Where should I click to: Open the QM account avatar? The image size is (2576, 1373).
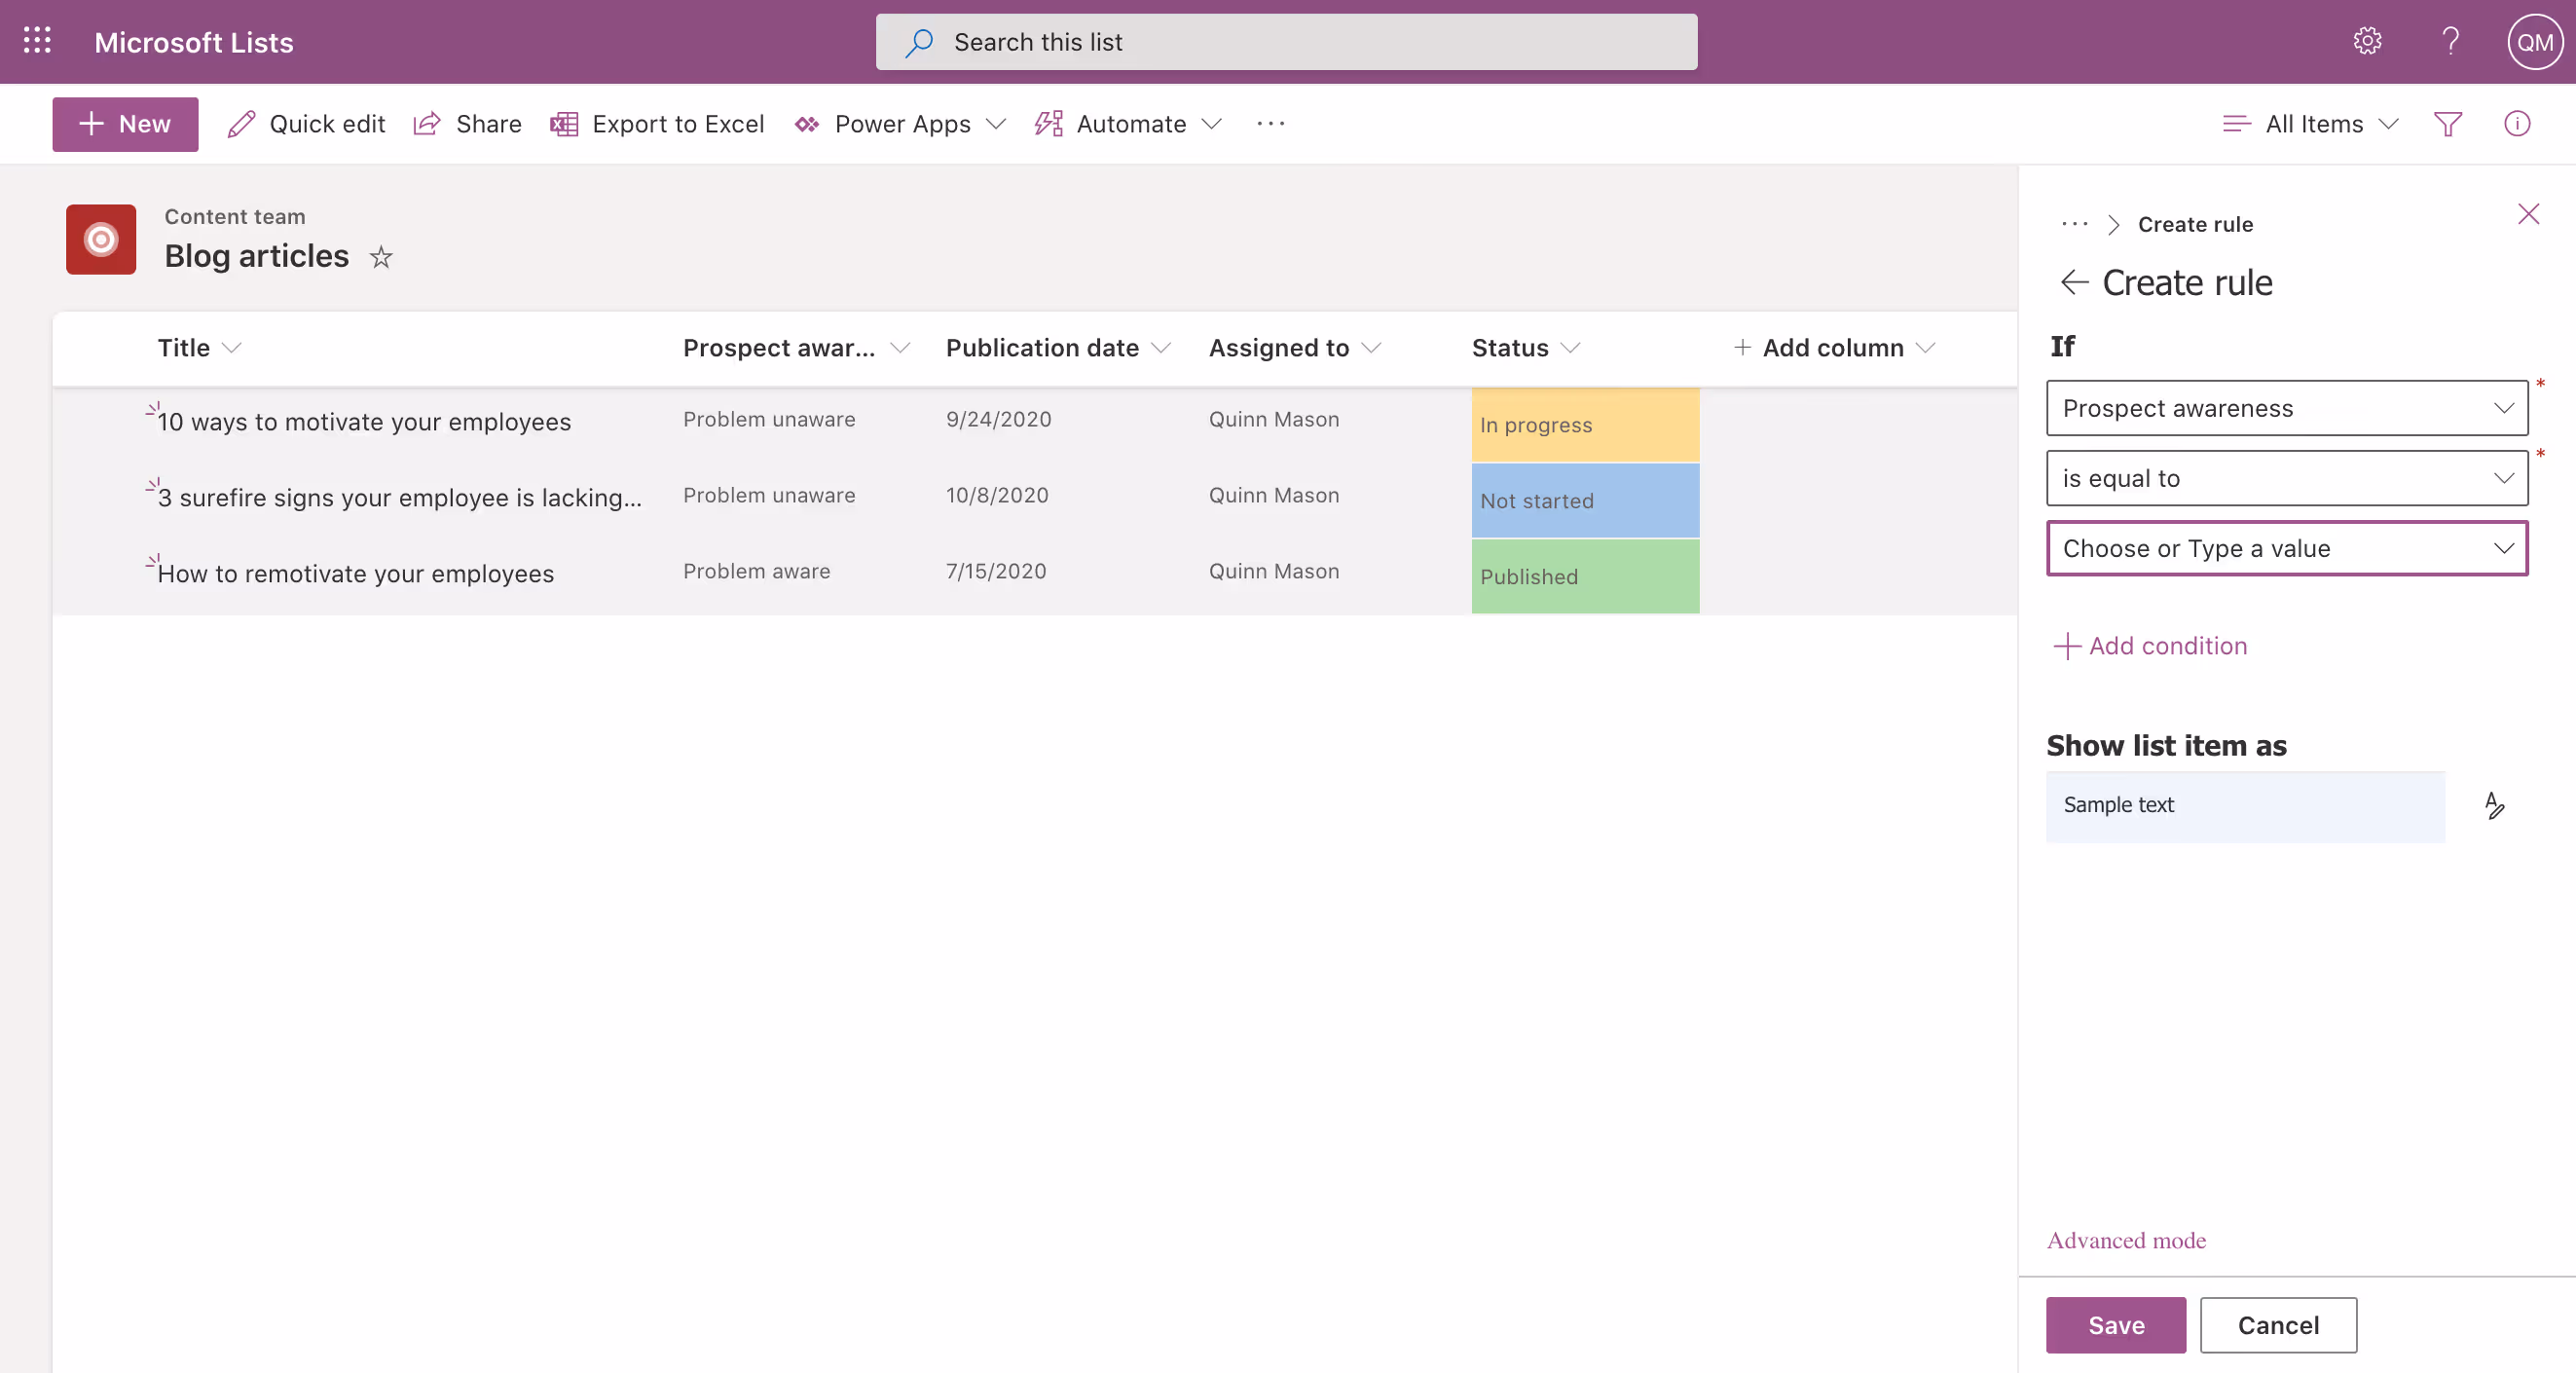pos(2534,42)
